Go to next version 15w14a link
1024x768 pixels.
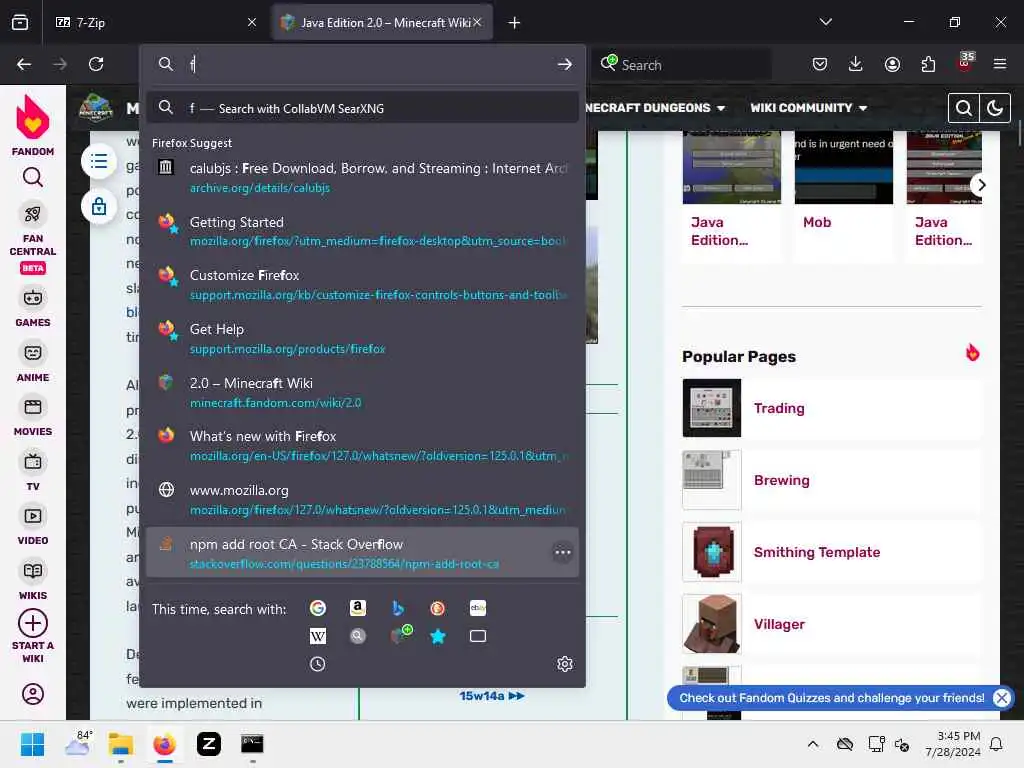tap(491, 696)
